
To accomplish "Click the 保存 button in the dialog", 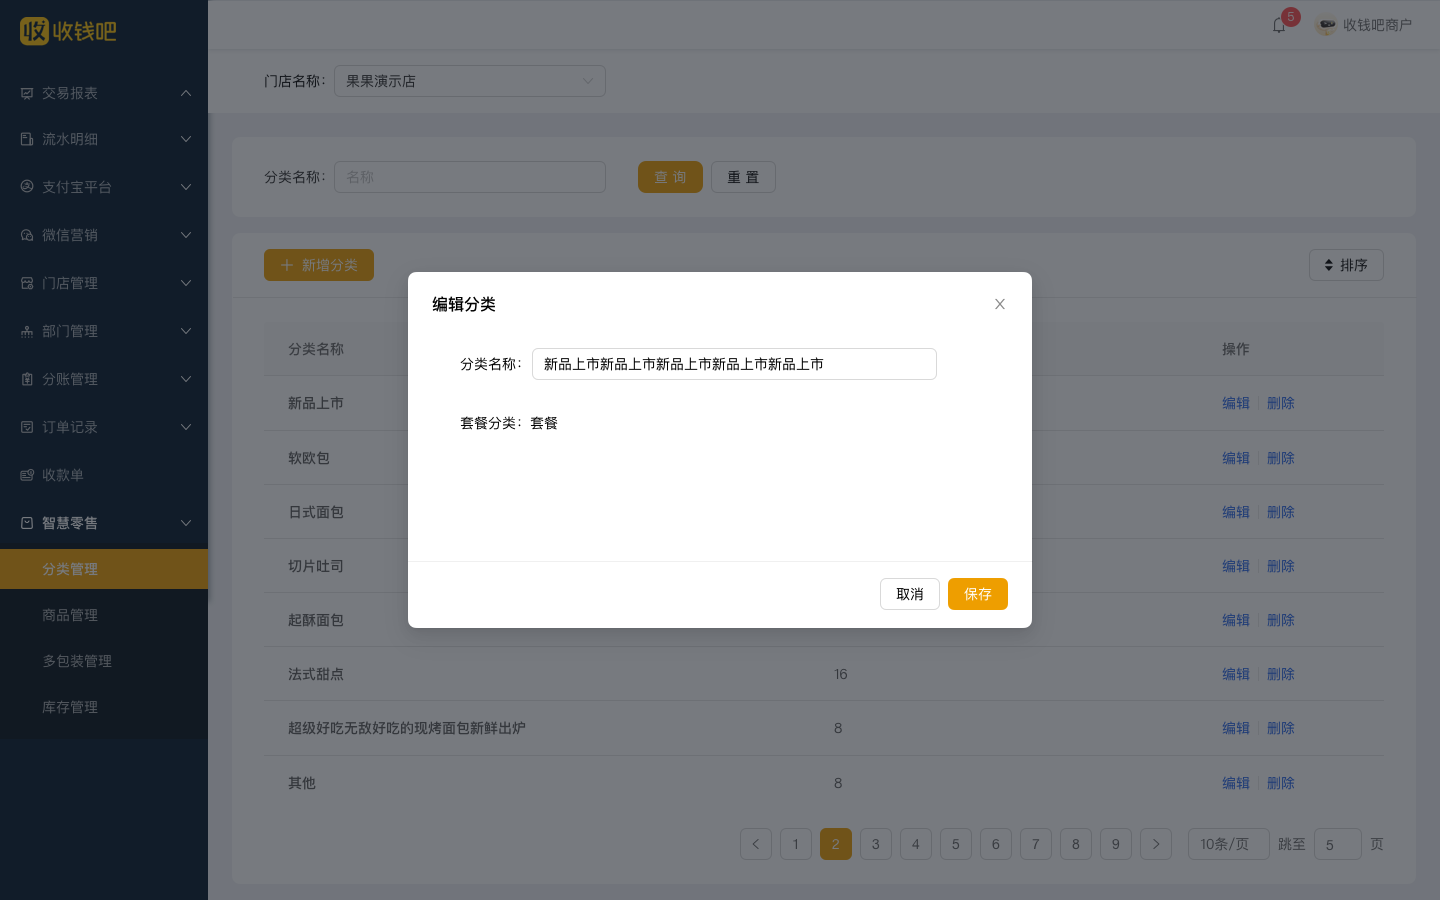I will coord(978,594).
